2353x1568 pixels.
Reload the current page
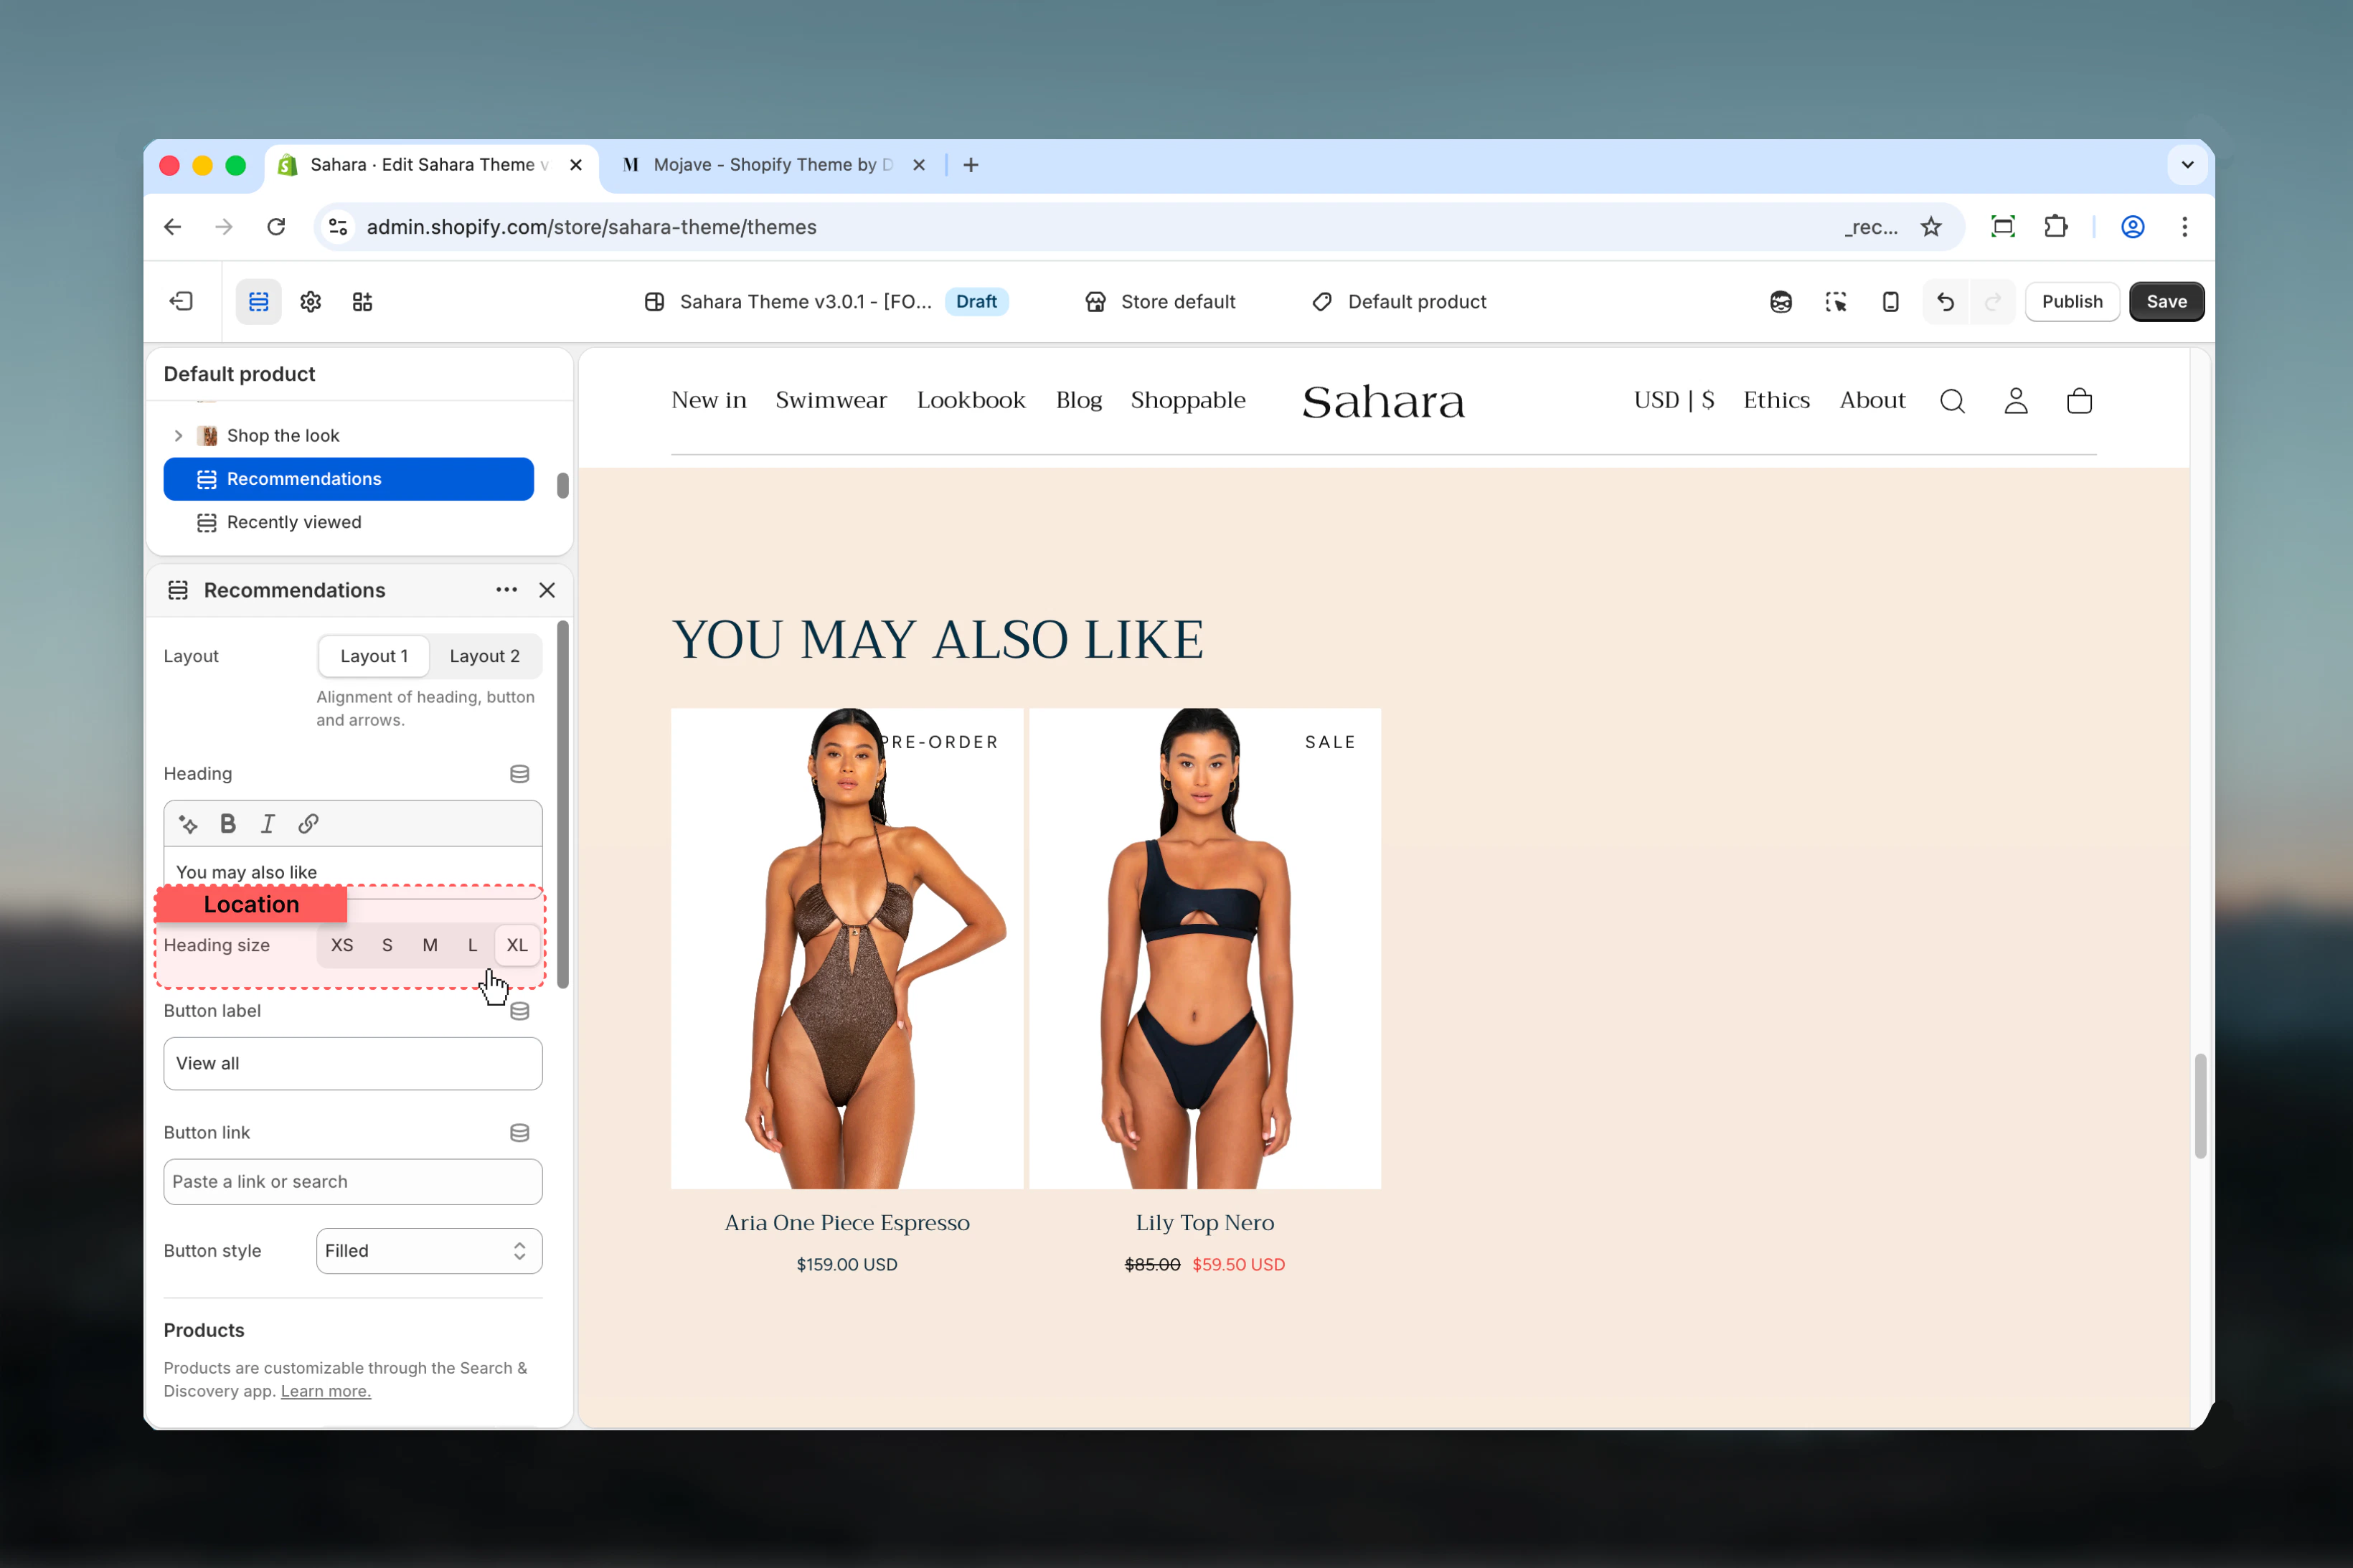[x=276, y=227]
